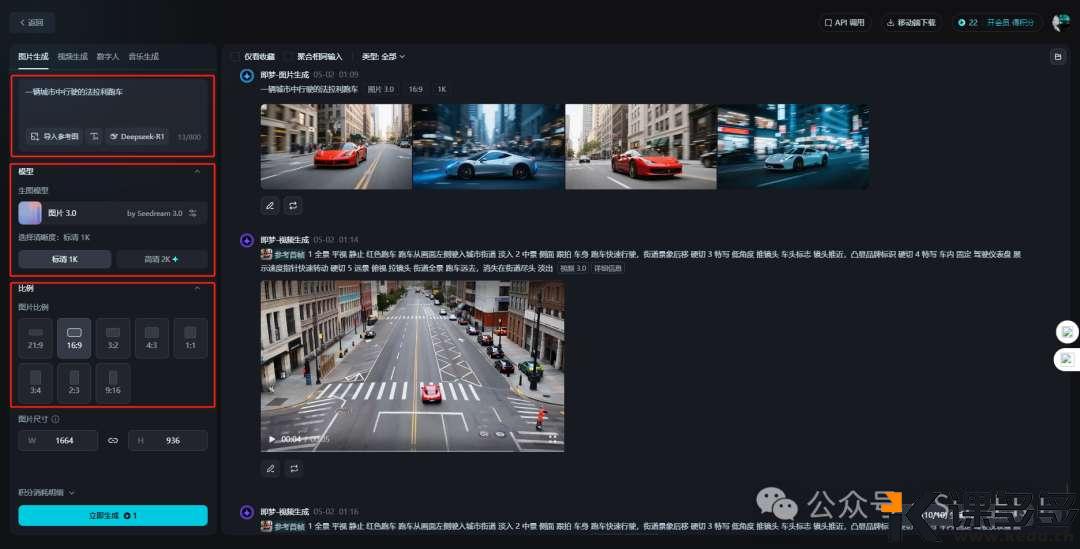Click the width-height link icon
Image resolution: width=1080 pixels, height=549 pixels.
[x=113, y=440]
